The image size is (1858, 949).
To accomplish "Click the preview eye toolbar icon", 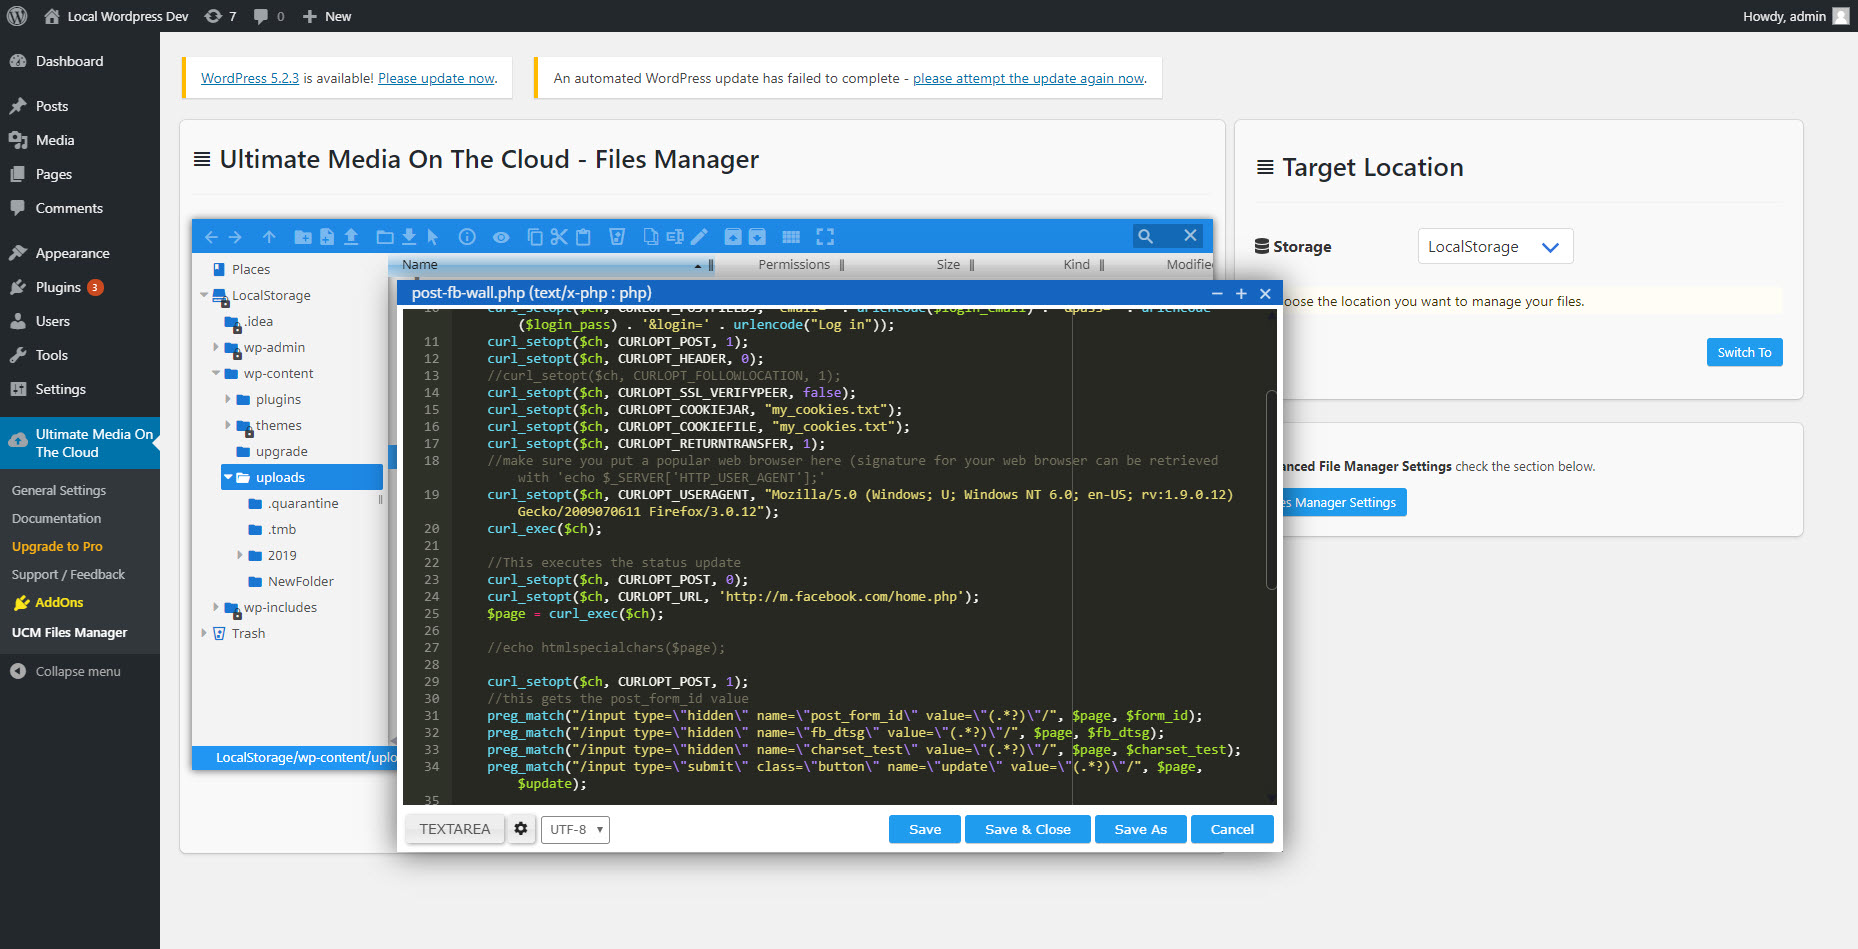I will (x=501, y=237).
